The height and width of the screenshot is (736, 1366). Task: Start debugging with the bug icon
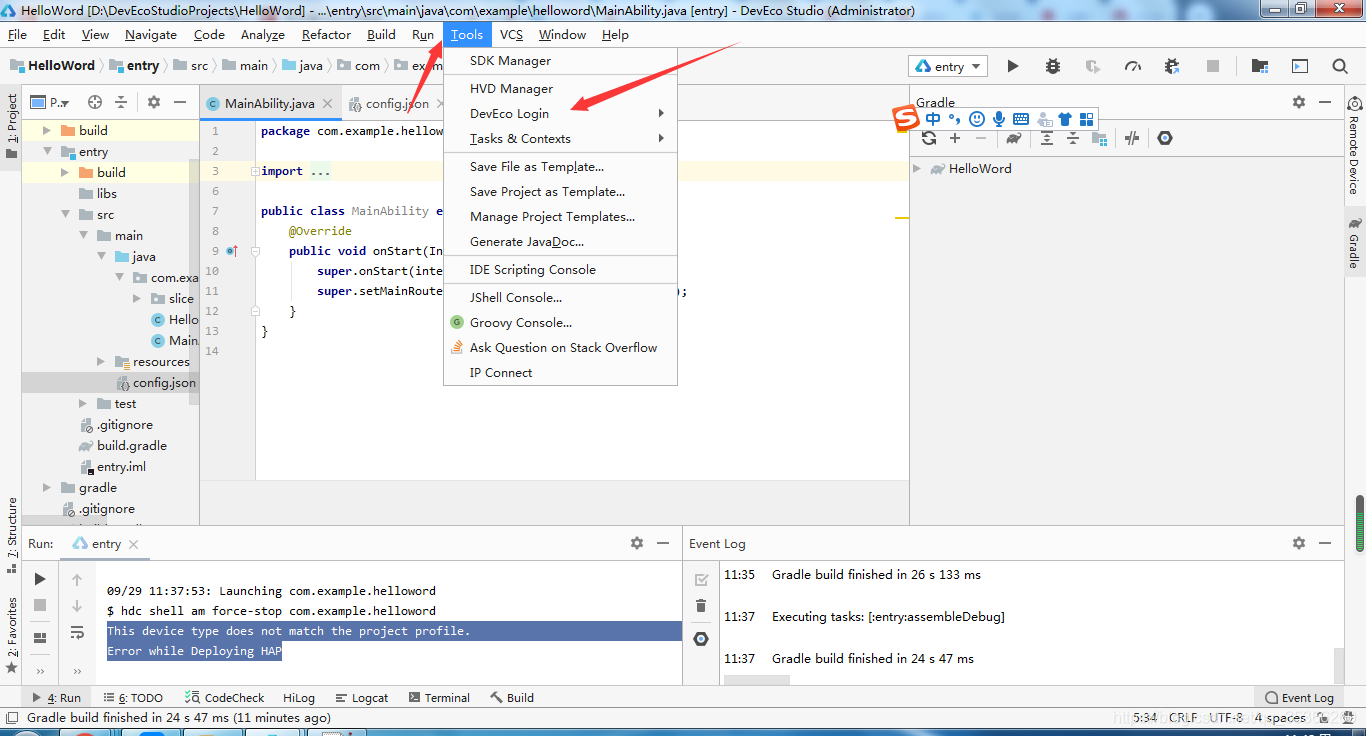(1053, 66)
